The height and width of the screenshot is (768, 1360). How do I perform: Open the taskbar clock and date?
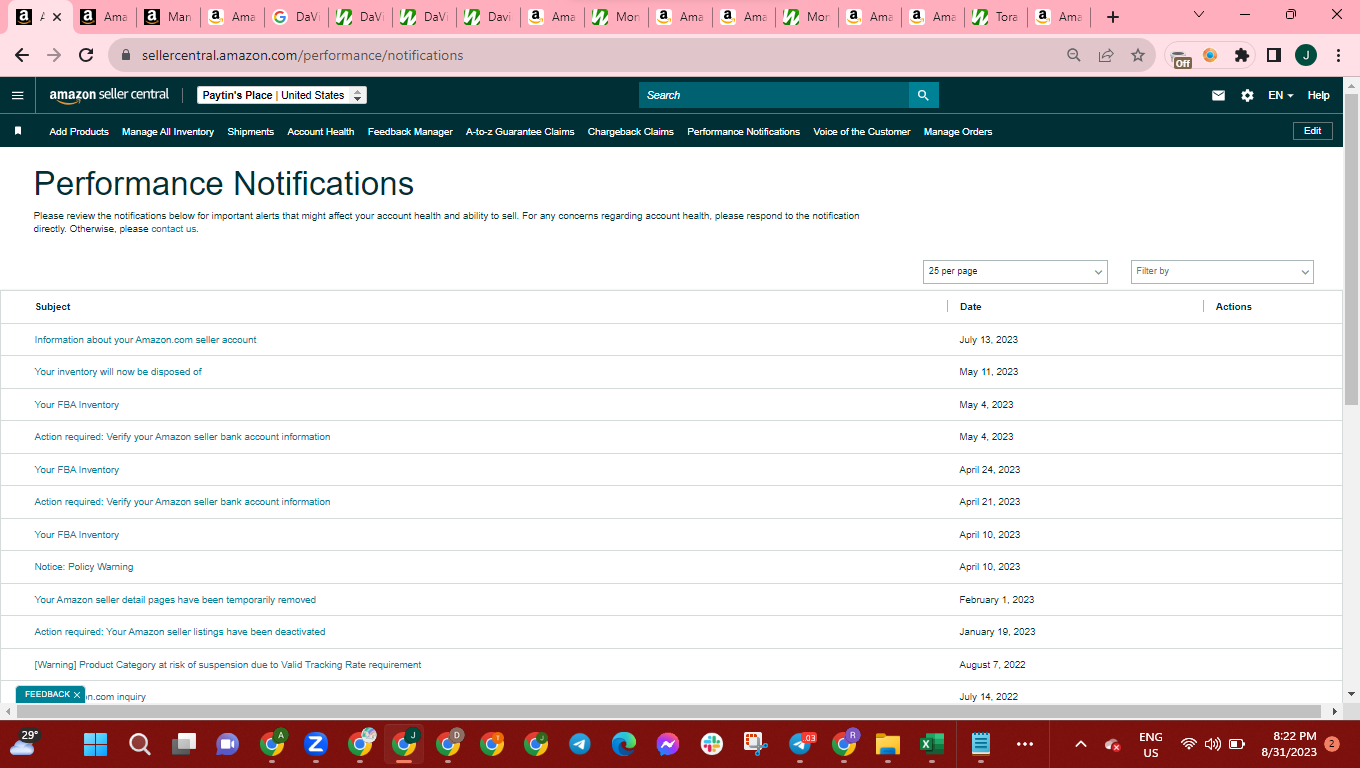[1288, 744]
